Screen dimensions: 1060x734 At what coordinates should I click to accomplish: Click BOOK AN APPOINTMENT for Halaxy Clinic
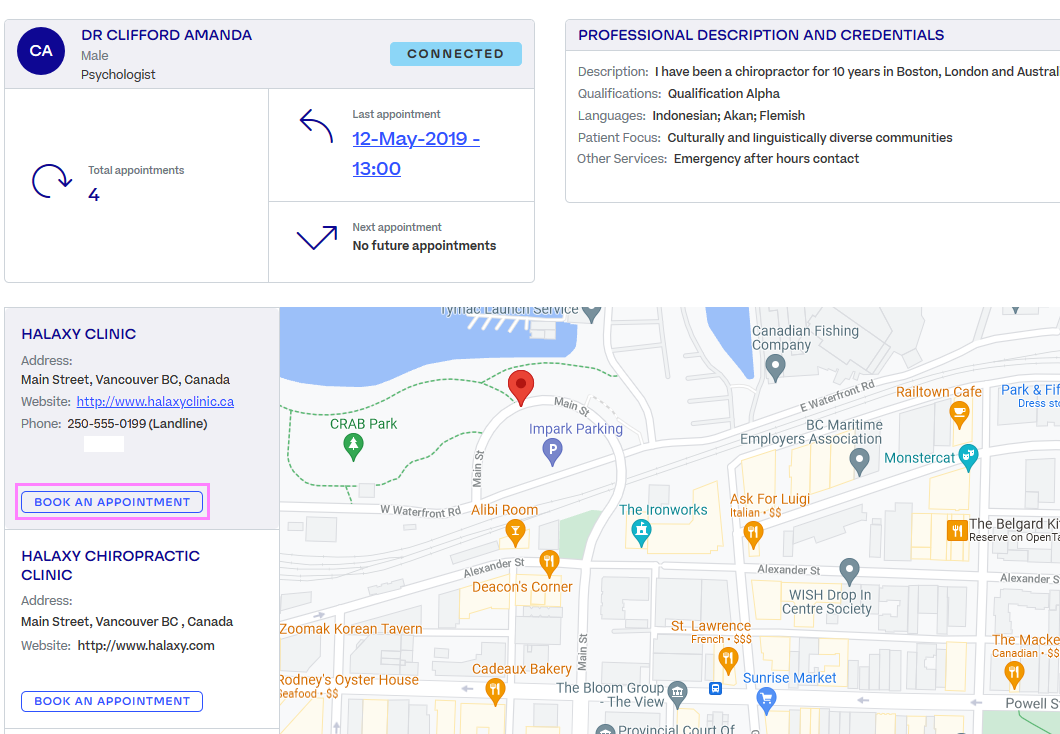coord(111,501)
